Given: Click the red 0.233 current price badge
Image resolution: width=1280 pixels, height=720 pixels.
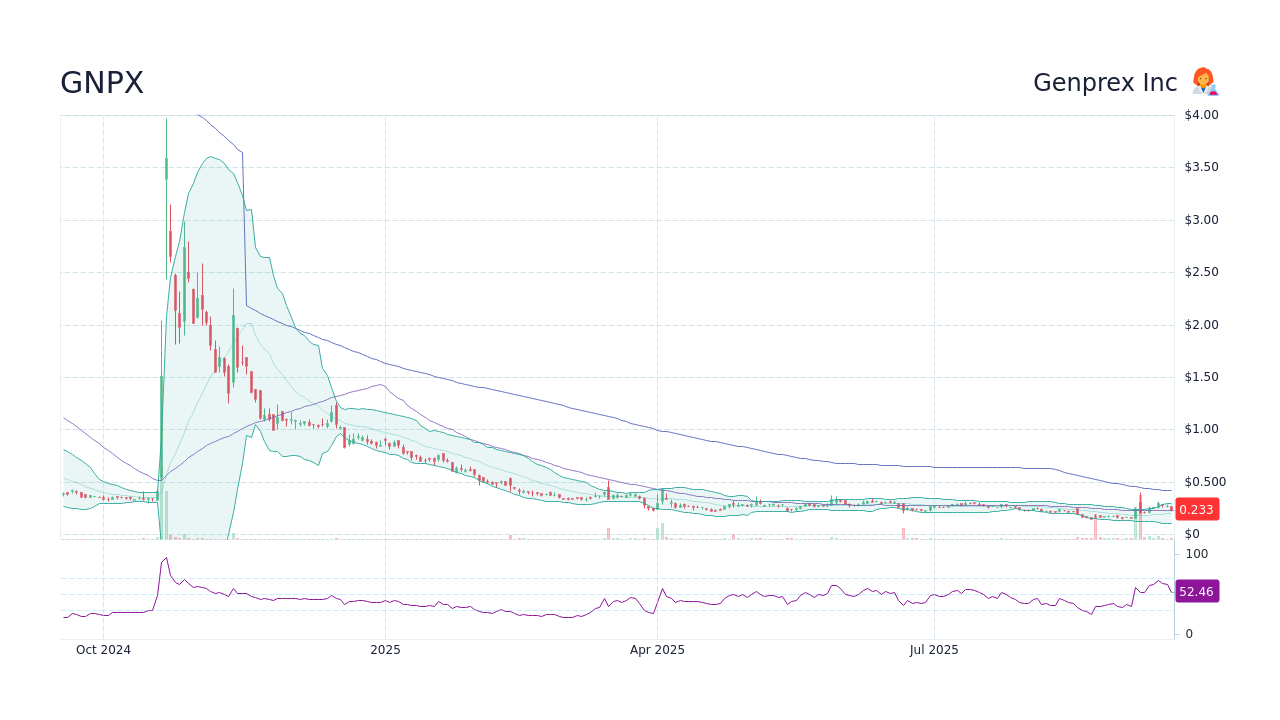Looking at the screenshot, I should pos(1196,509).
